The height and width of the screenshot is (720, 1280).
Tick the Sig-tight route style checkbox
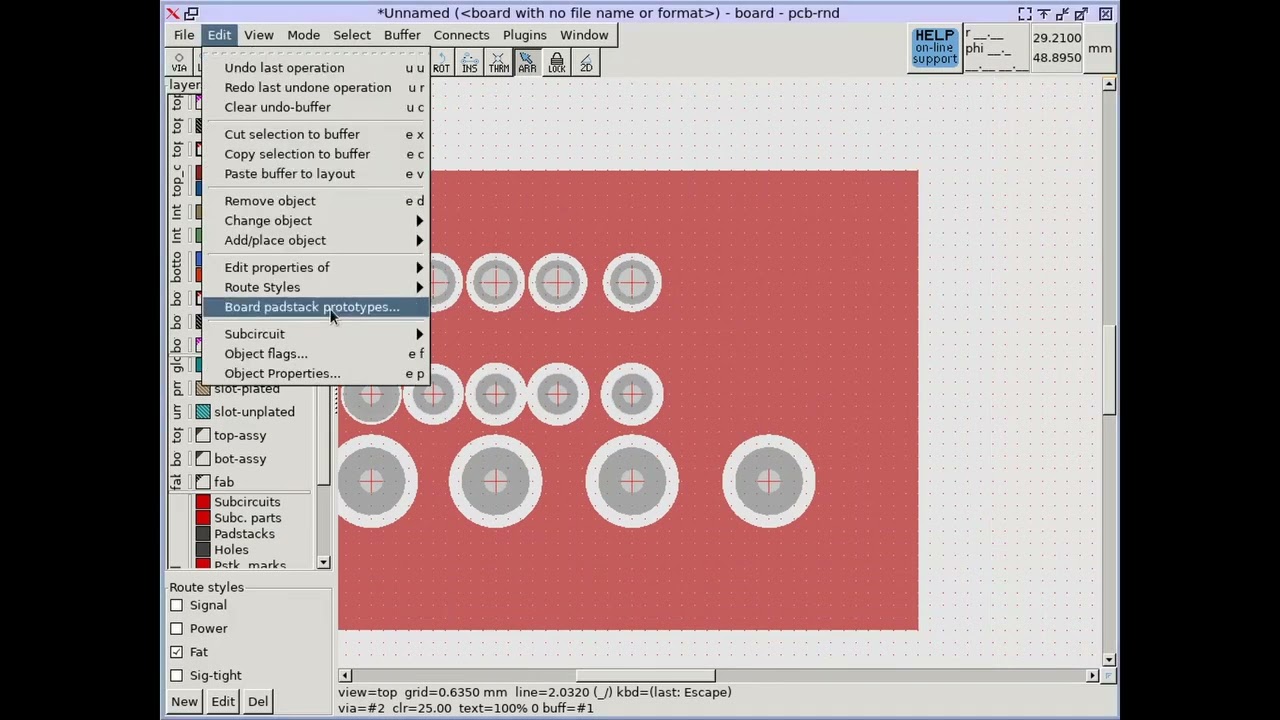pos(177,675)
